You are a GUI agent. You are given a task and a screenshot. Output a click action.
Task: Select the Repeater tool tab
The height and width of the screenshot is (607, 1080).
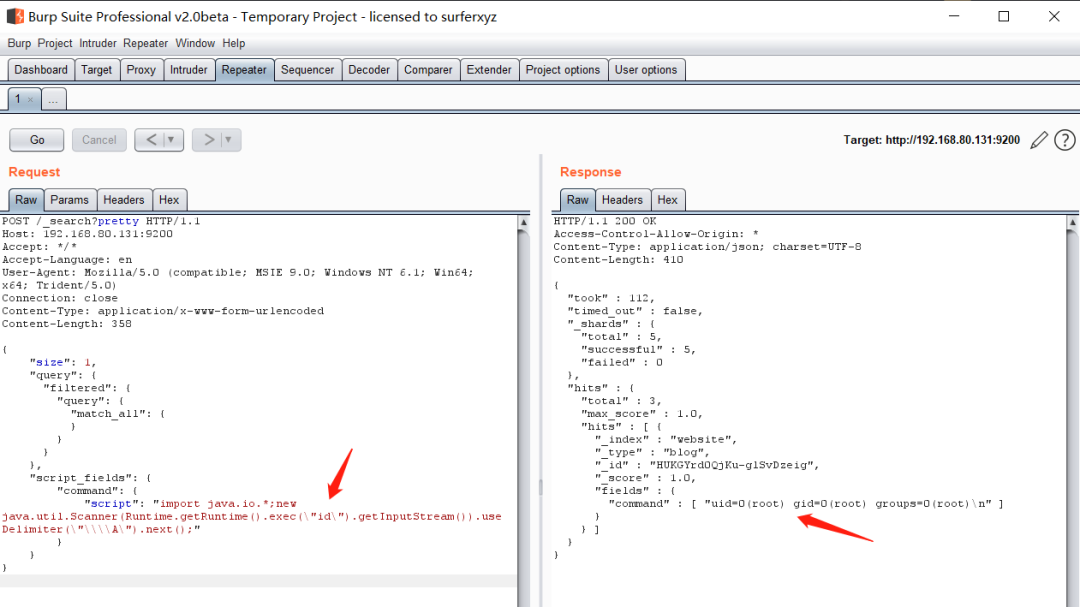[x=244, y=70]
